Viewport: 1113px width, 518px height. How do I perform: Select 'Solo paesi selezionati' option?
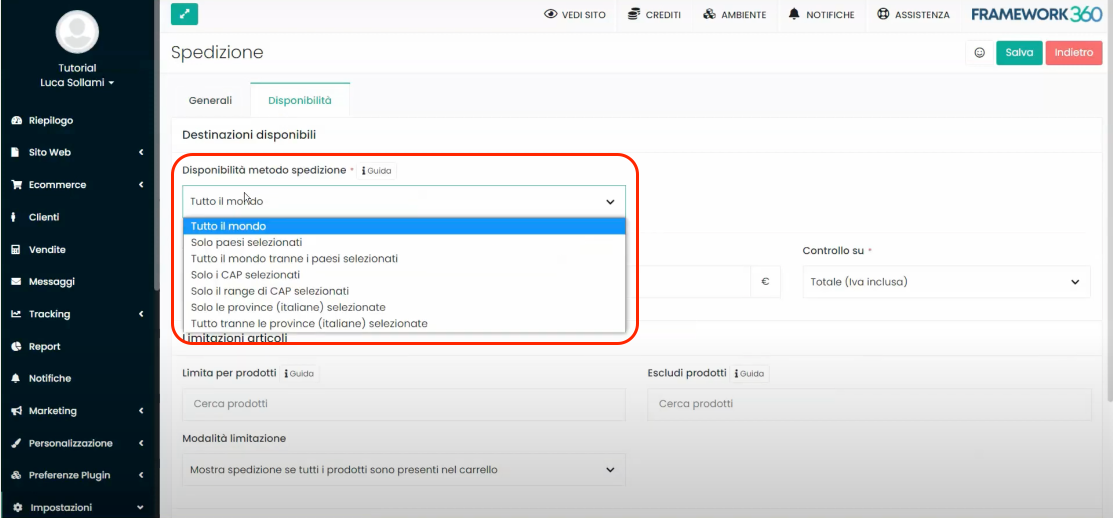pos(246,242)
